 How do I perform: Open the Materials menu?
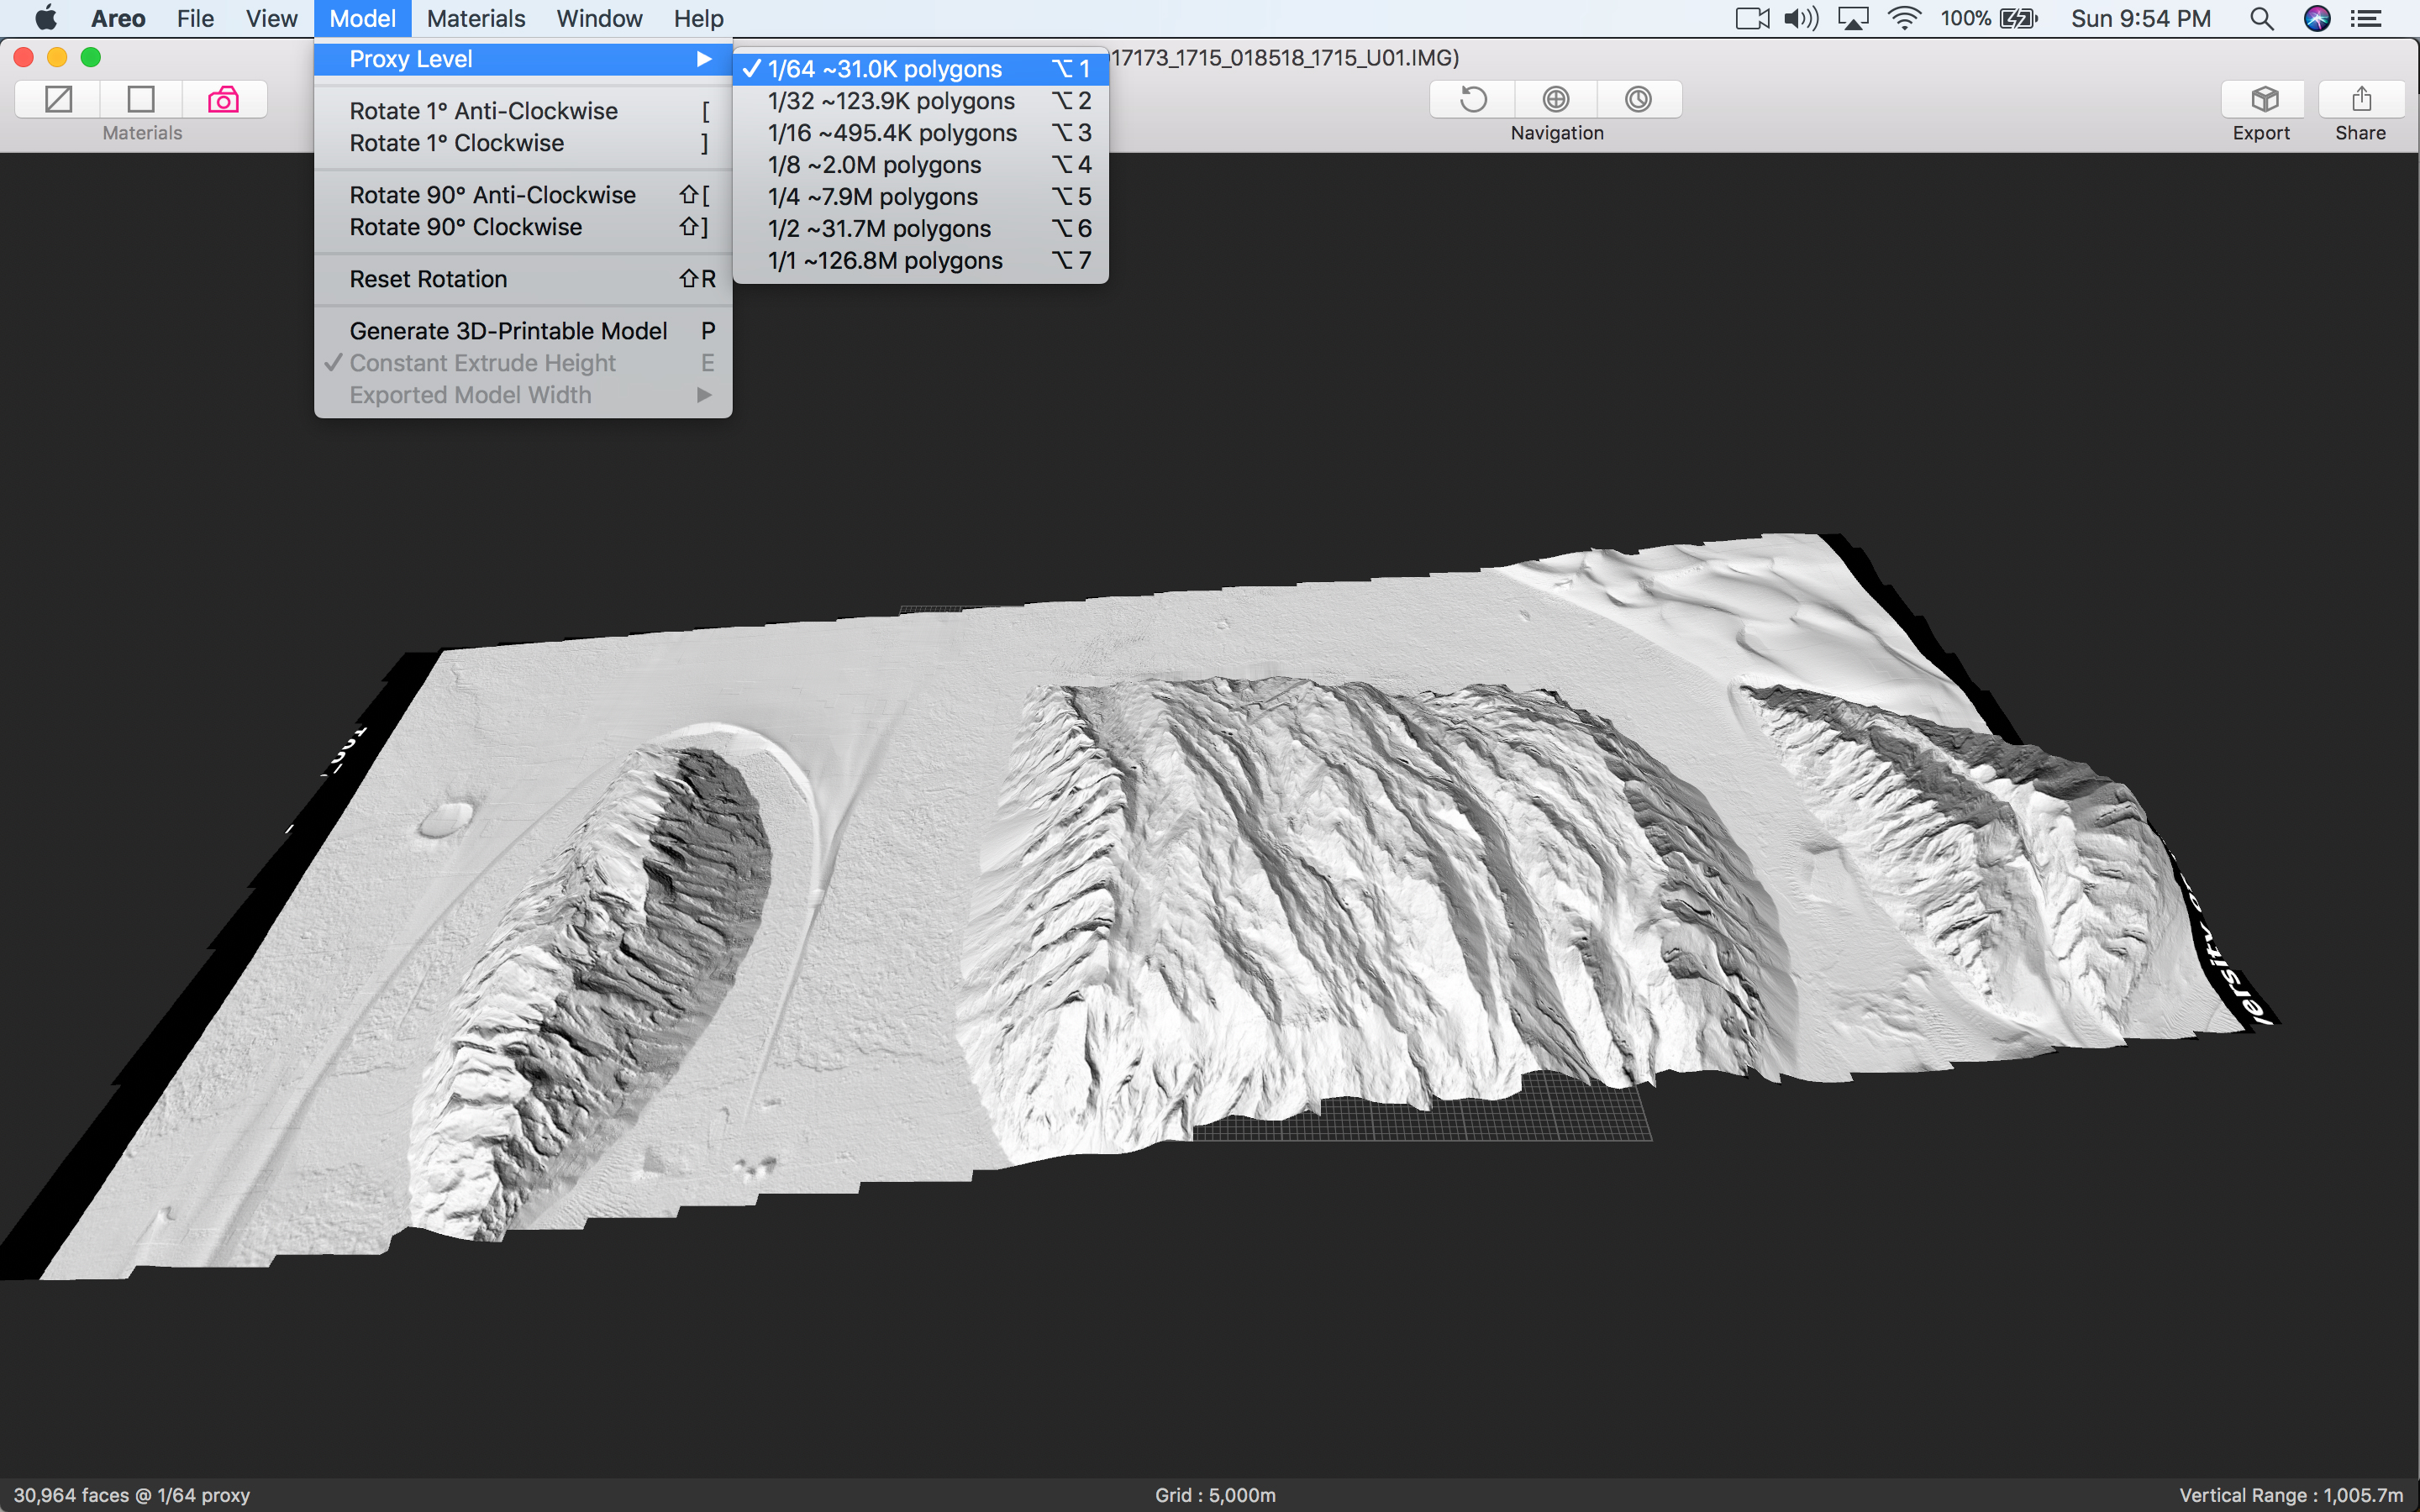(475, 18)
